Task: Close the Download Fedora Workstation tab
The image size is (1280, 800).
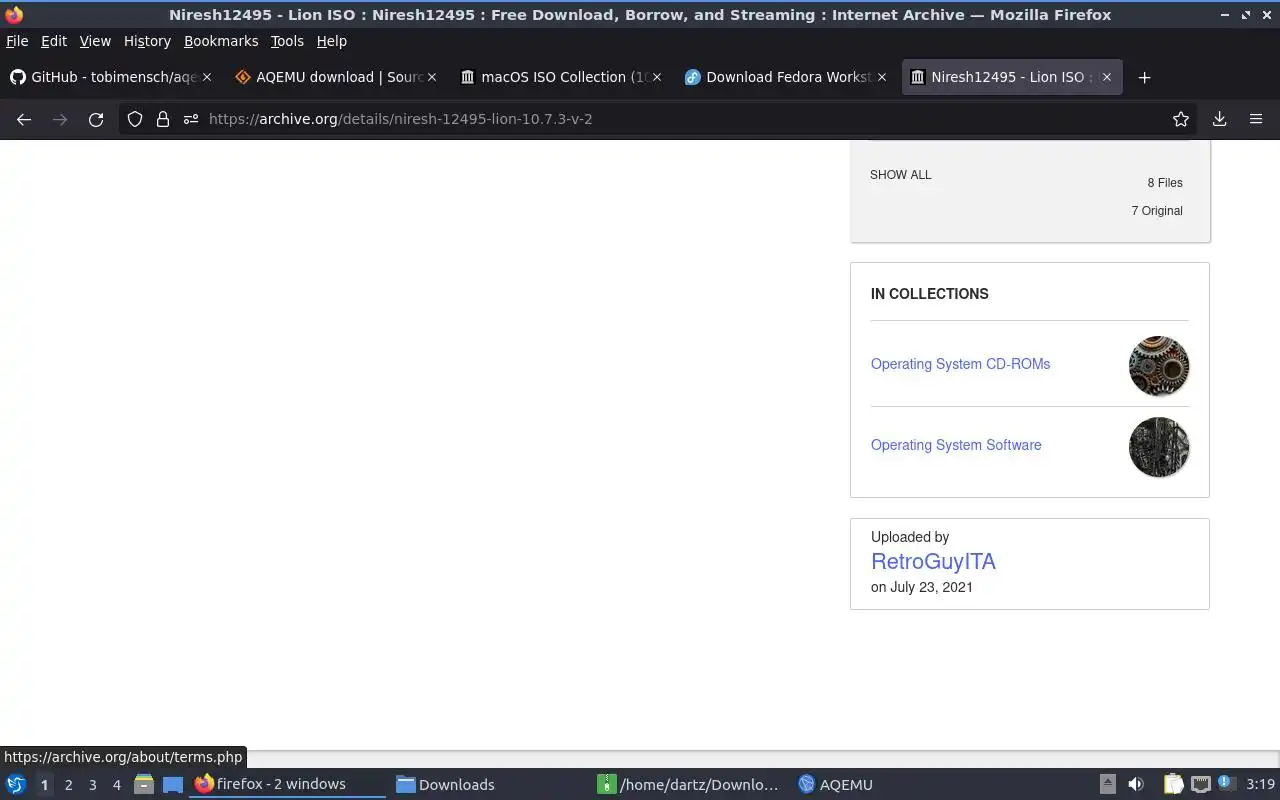Action: (882, 77)
